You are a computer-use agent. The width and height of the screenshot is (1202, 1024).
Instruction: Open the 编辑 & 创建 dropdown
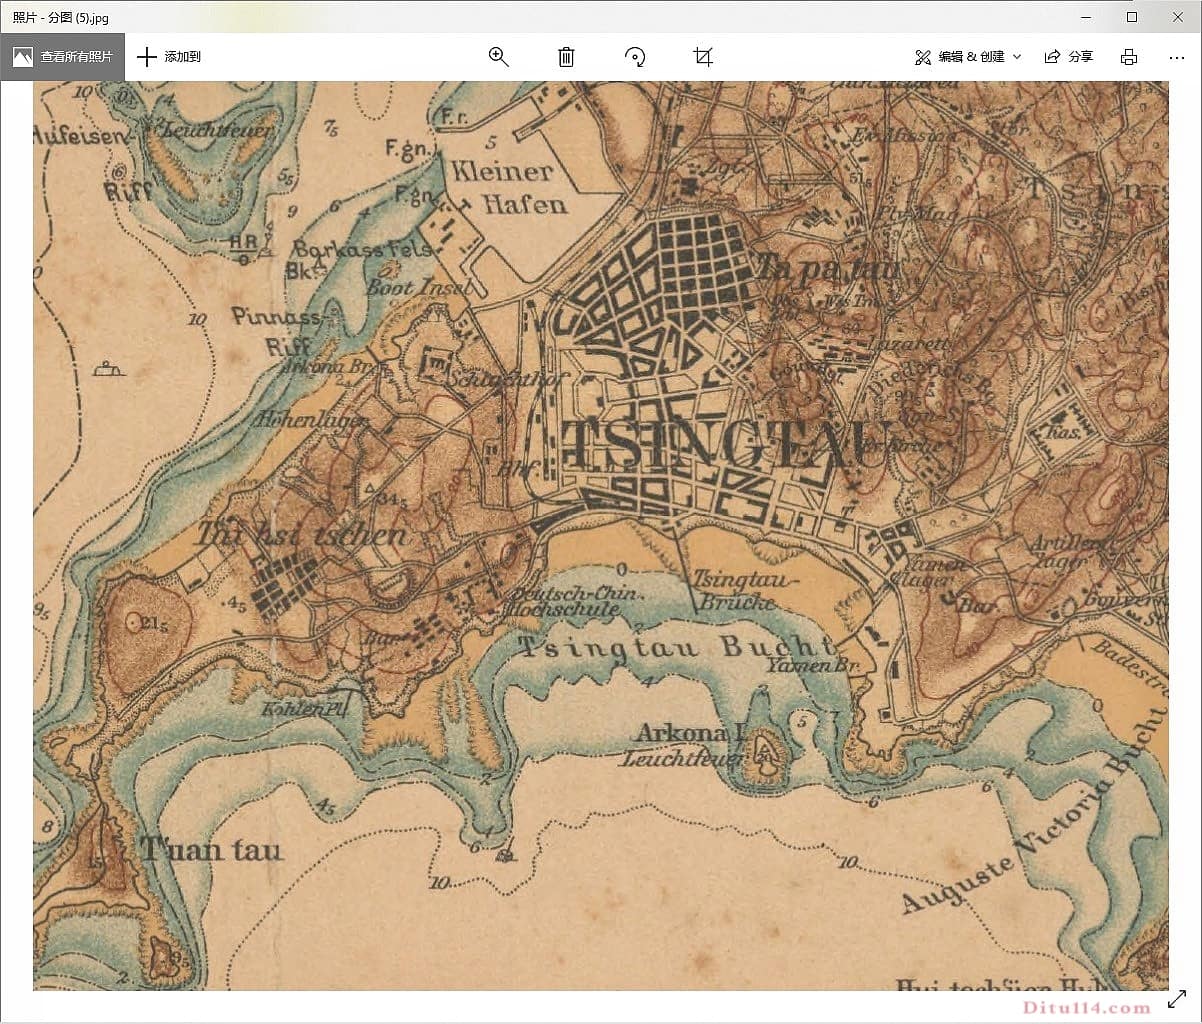(970, 57)
